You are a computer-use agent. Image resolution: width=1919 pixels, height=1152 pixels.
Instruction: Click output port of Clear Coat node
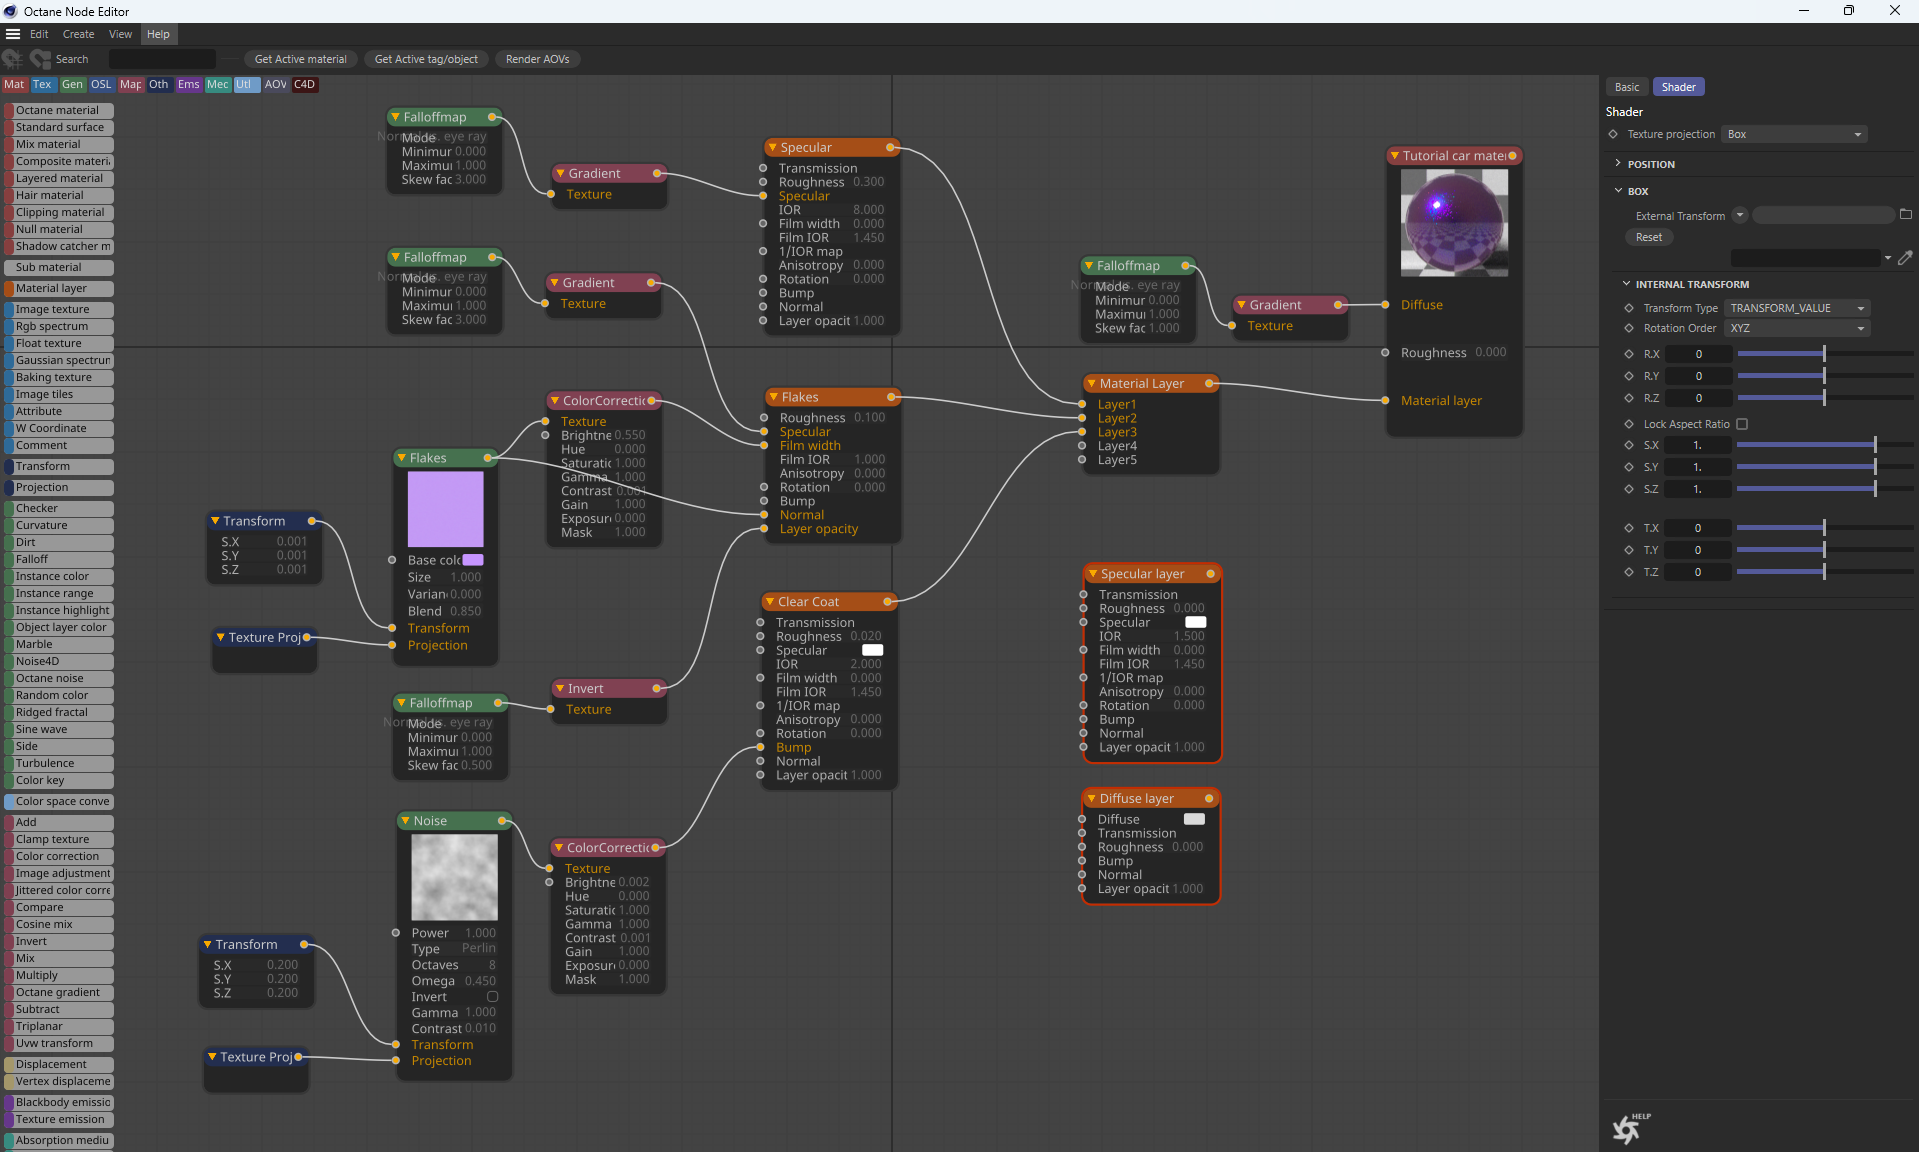[887, 601]
